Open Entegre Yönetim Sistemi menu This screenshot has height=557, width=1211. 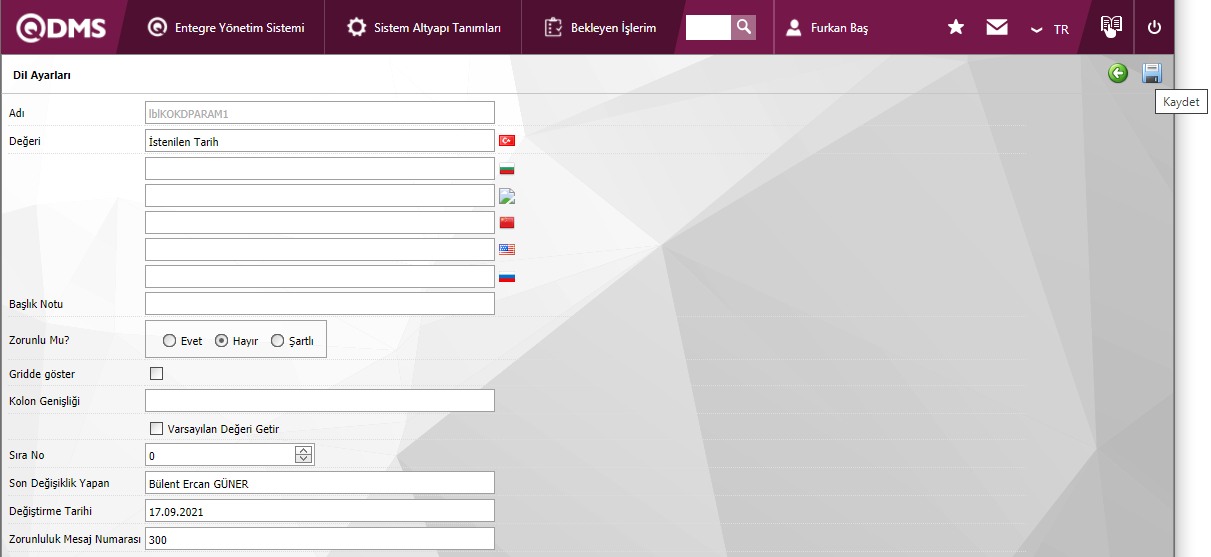pyautogui.click(x=226, y=28)
